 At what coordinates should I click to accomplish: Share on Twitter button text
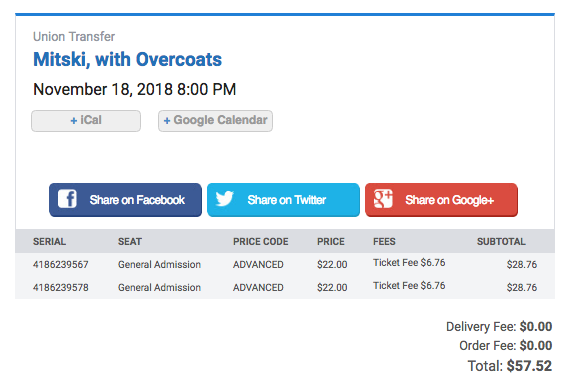click(287, 200)
